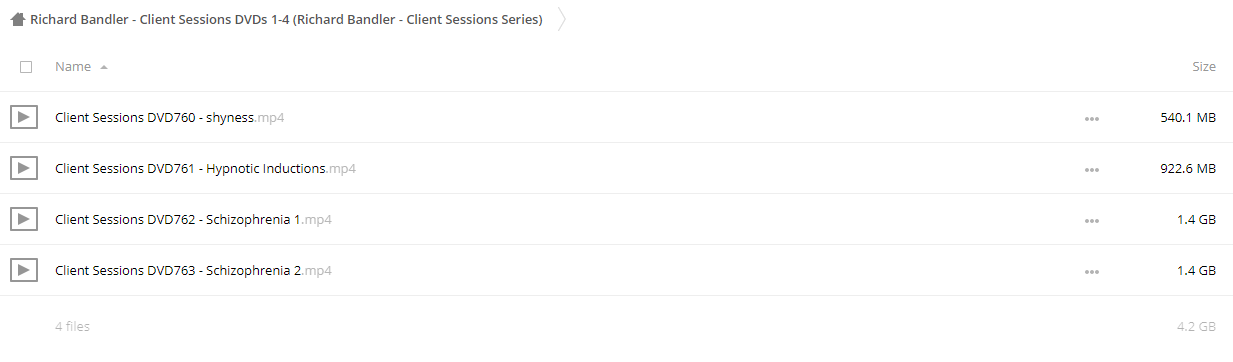This screenshot has height=362, width=1233.
Task: Tick the select-all checkbox in the header
Action: (x=26, y=67)
